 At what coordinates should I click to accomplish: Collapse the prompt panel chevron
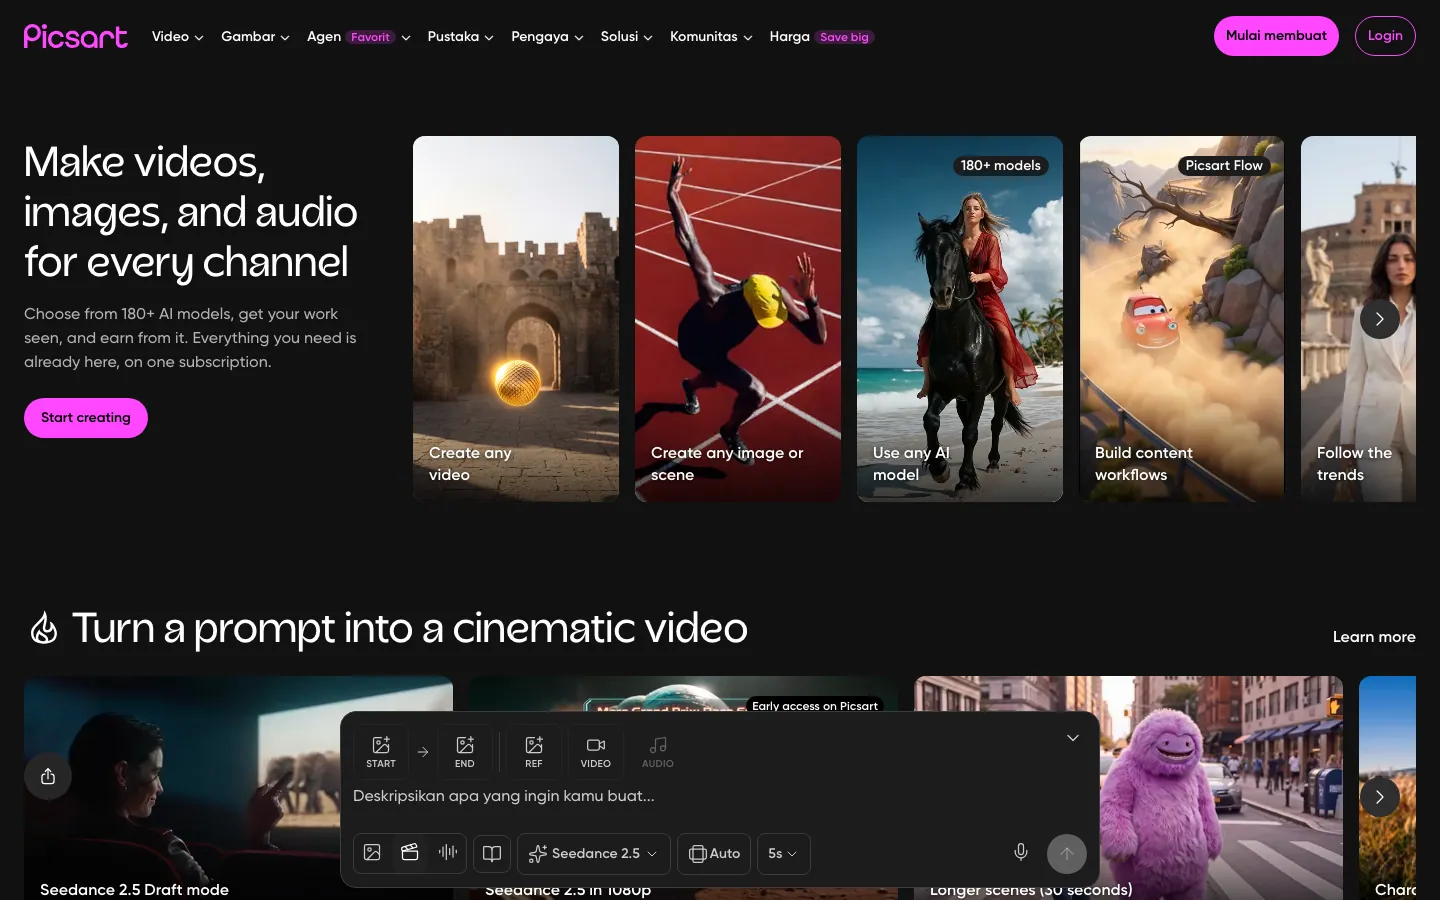point(1073,738)
